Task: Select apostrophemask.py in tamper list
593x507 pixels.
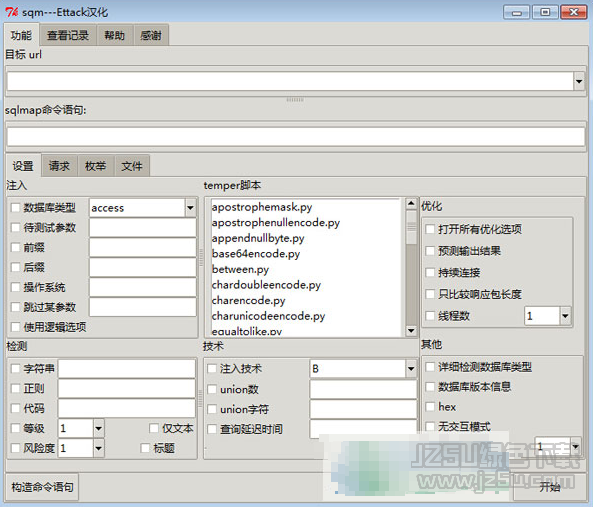Action: click(262, 207)
